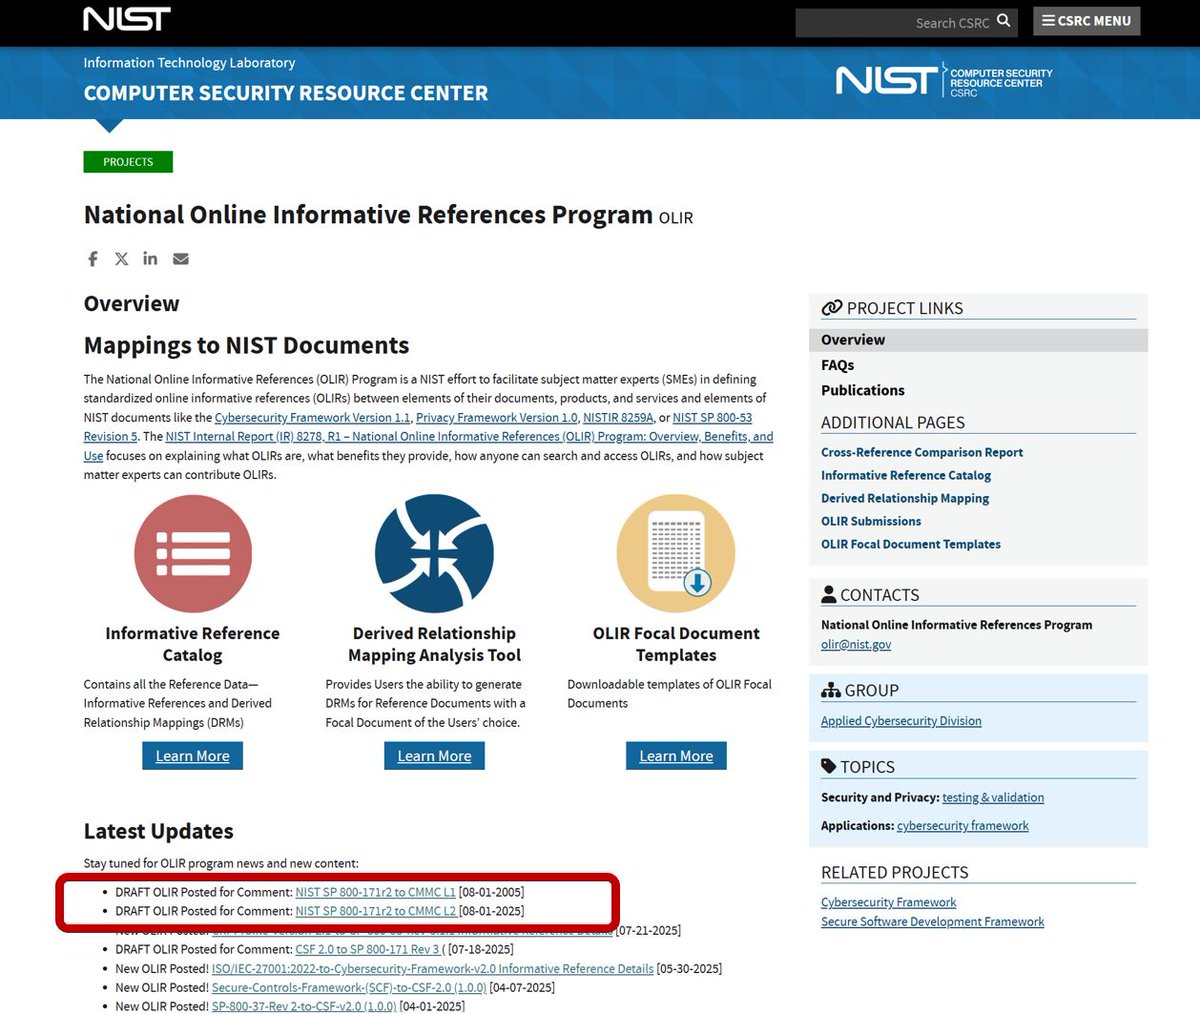This screenshot has width=1200, height=1014.
Task: Select Overview in Project Links
Action: coord(978,340)
